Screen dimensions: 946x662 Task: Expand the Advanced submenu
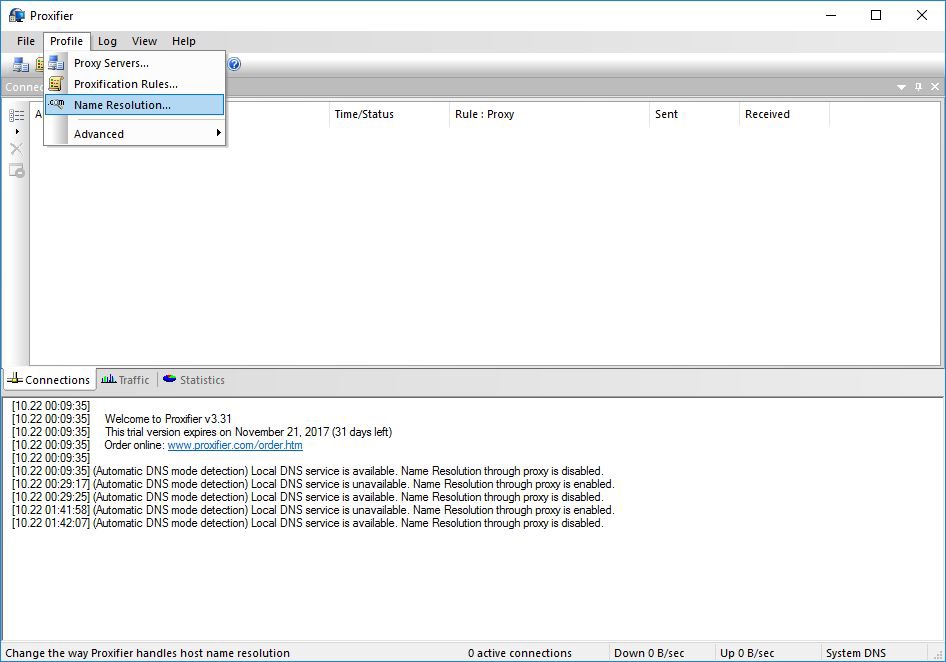(134, 134)
